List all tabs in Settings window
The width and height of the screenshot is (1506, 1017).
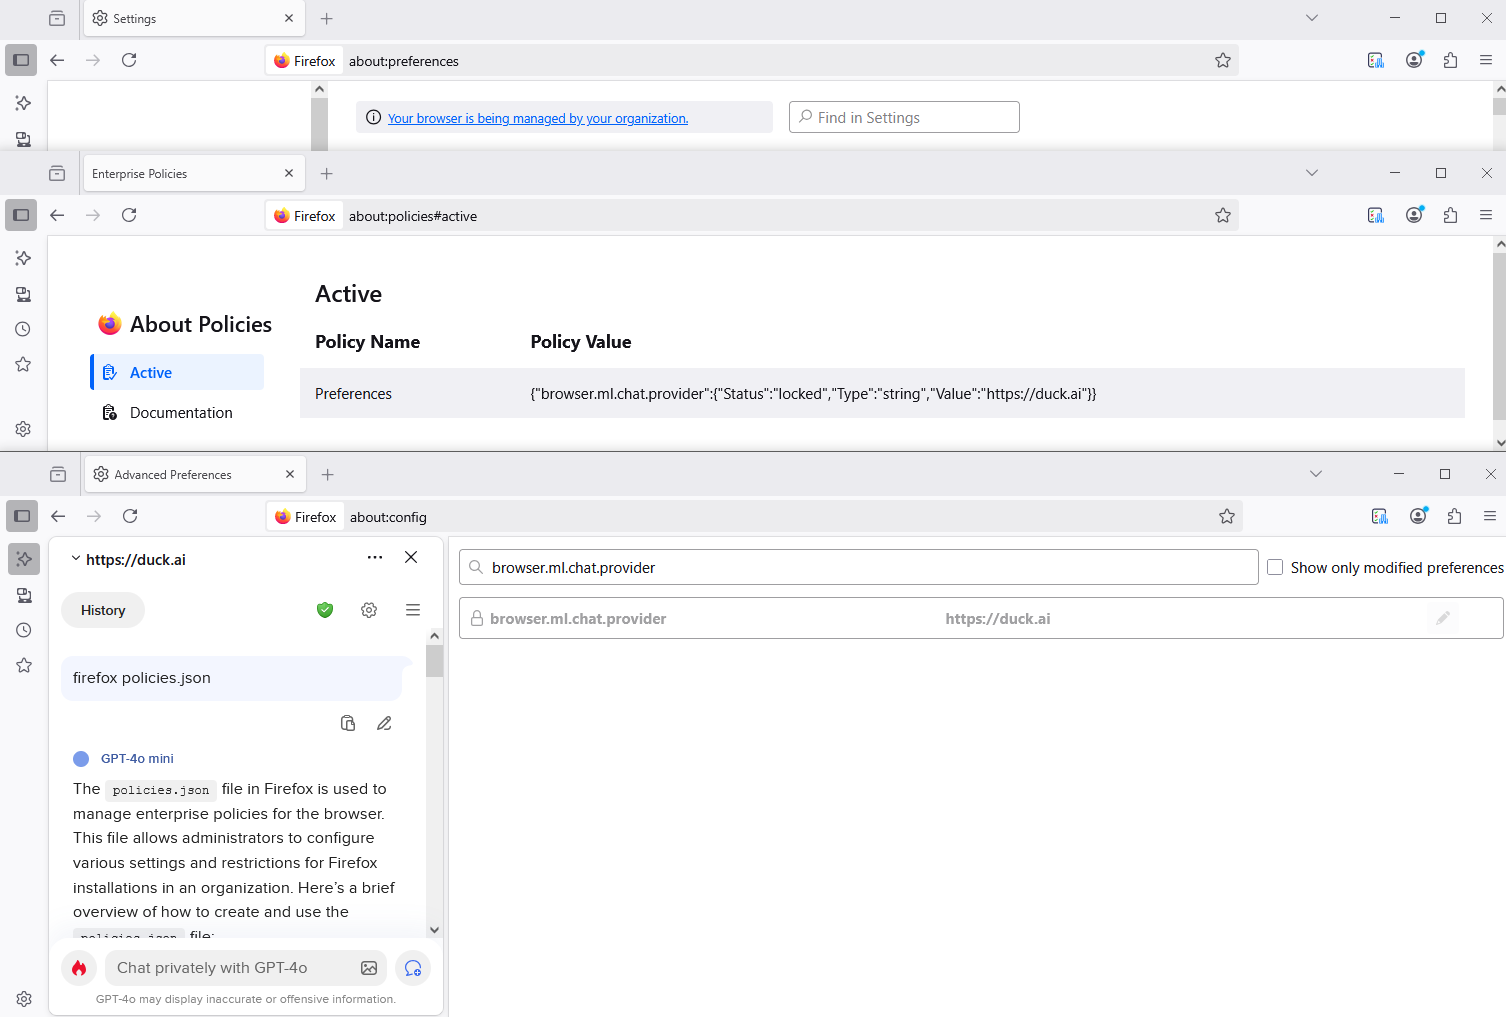pyautogui.click(x=1312, y=18)
